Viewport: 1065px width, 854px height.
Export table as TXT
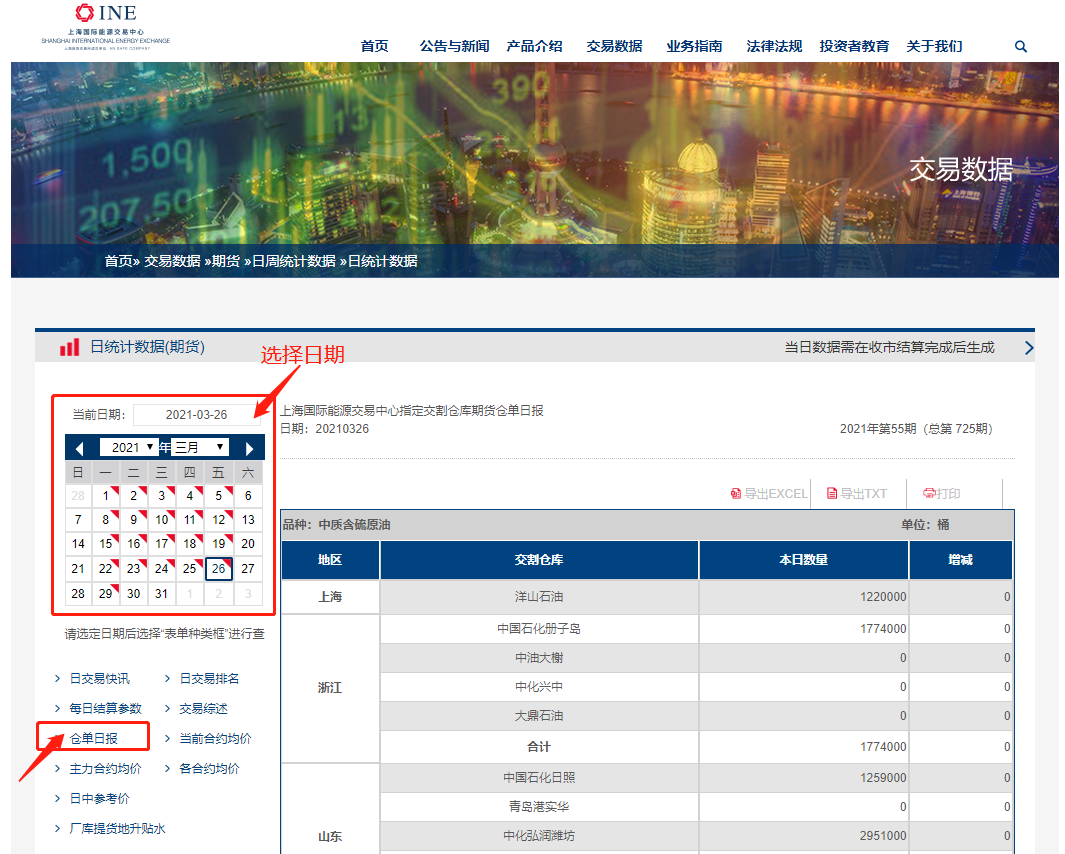pyautogui.click(x=857, y=494)
